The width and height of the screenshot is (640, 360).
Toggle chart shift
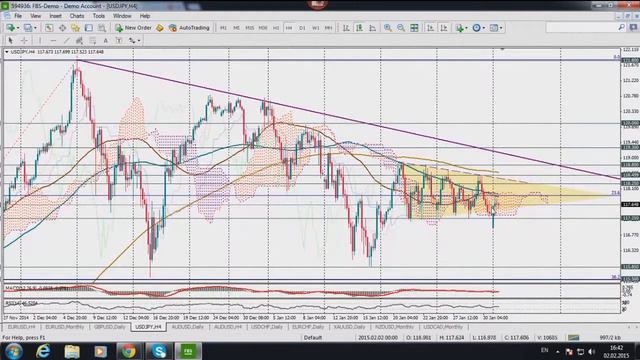pos(444,28)
